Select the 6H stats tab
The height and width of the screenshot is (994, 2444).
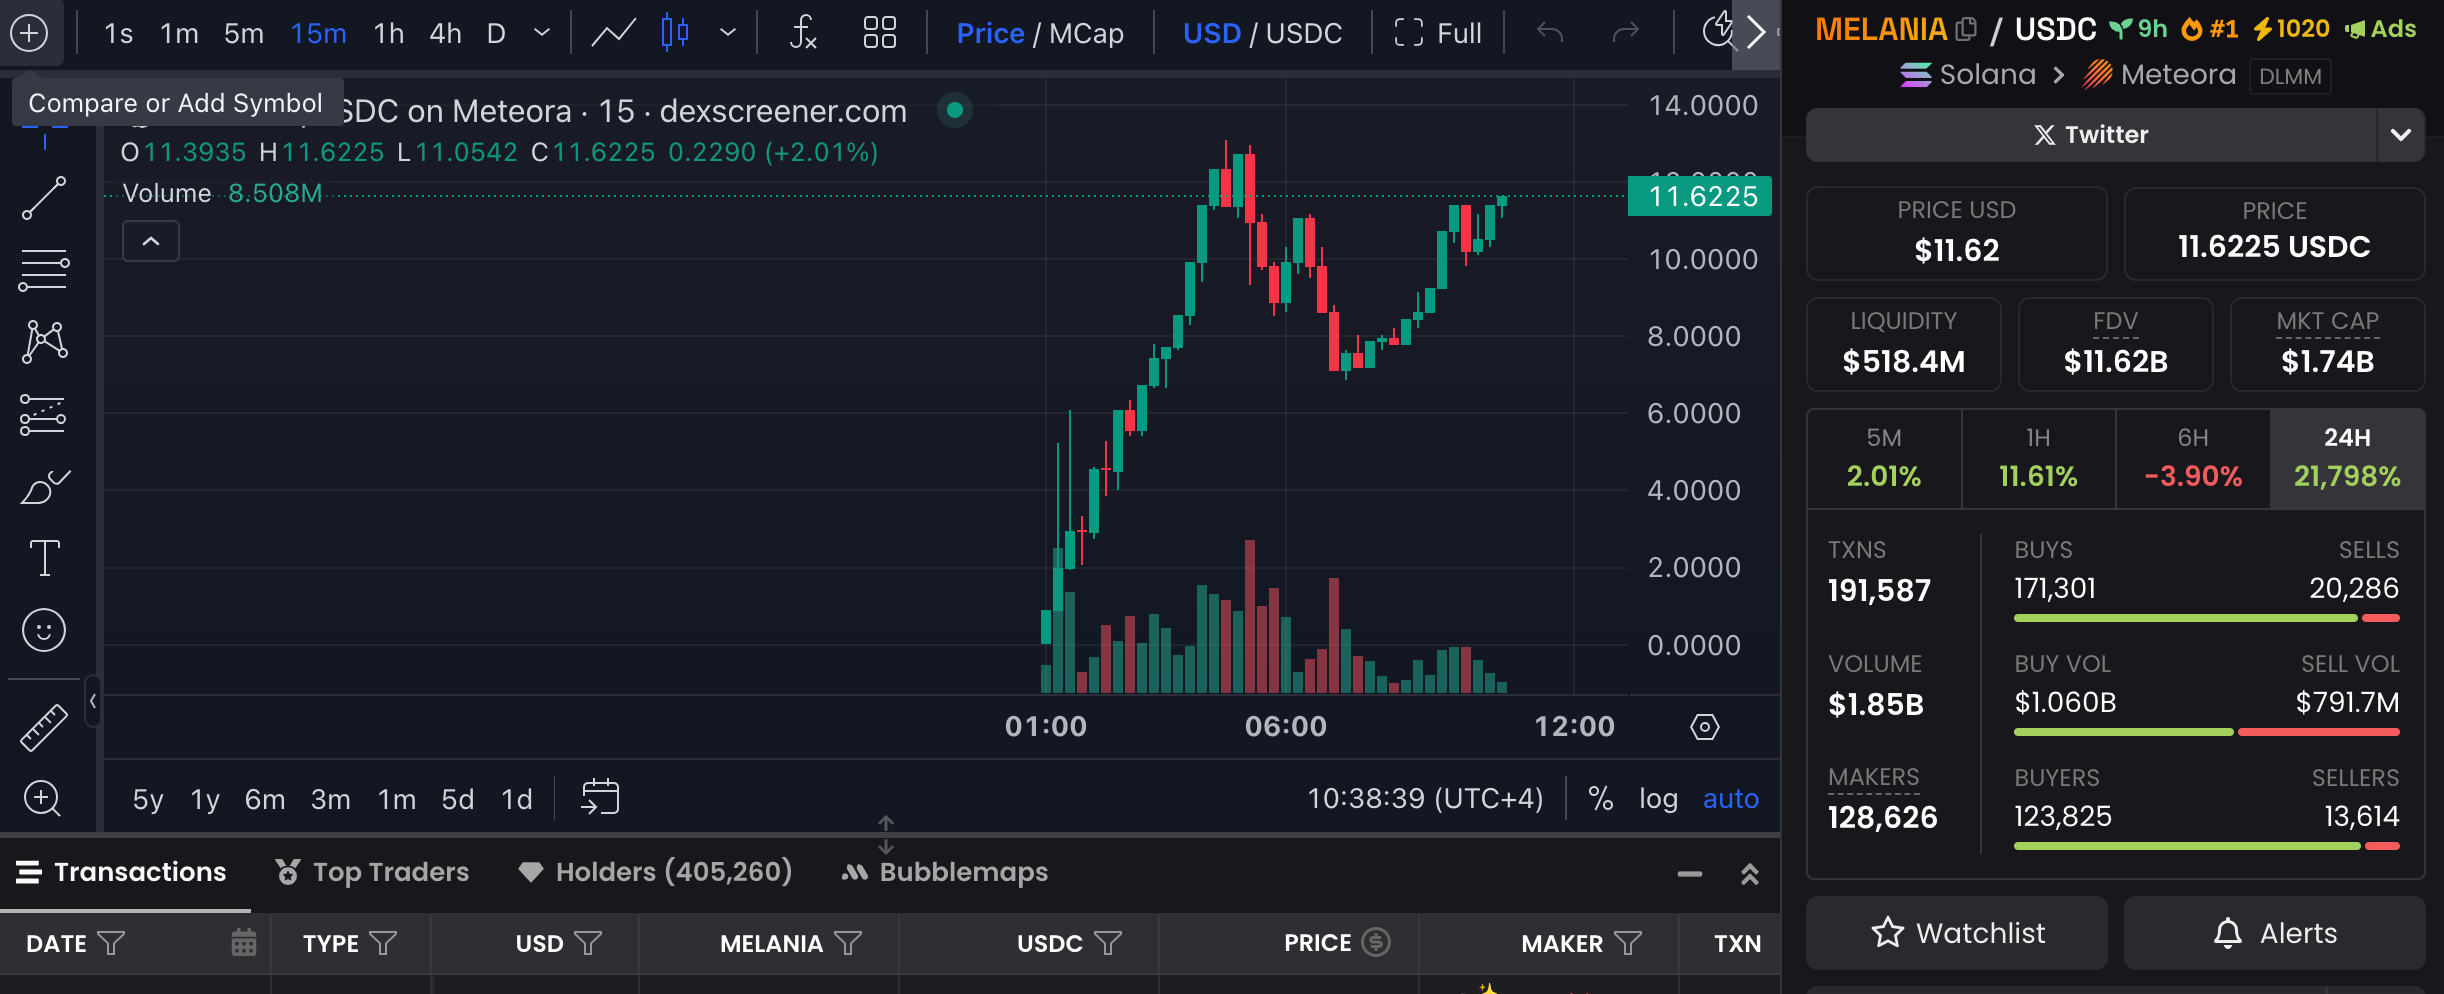(2193, 459)
